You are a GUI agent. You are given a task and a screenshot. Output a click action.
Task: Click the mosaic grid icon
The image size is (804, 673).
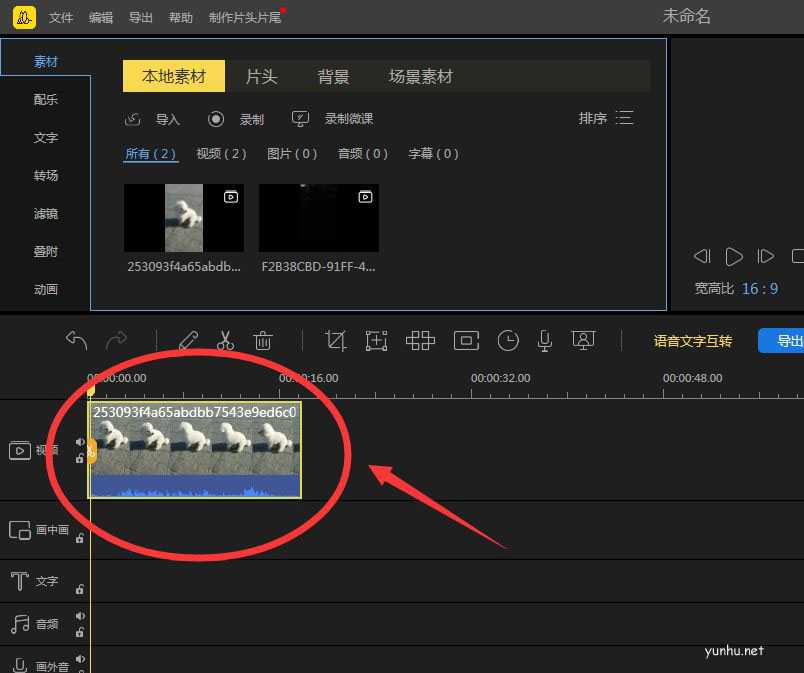tap(420, 340)
